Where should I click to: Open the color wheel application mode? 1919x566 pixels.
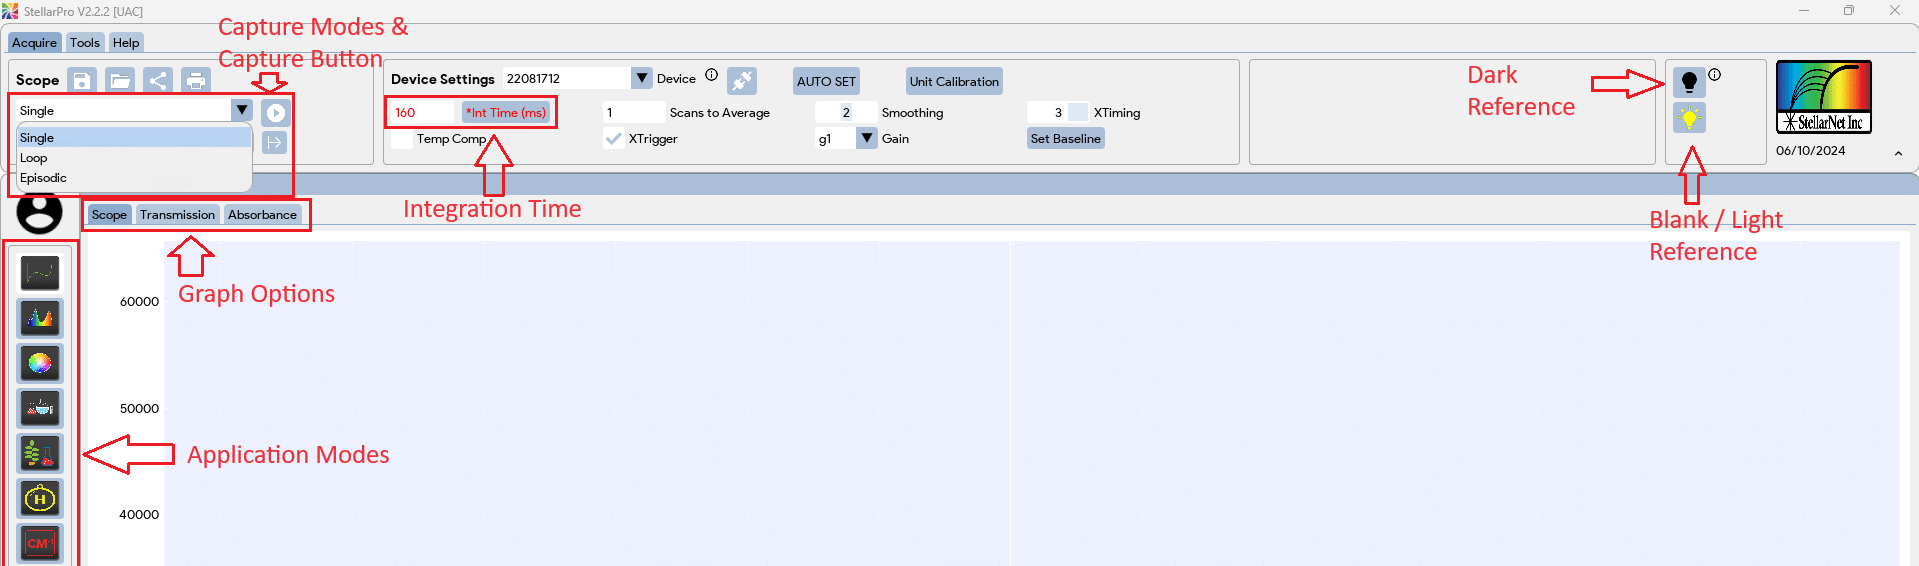pos(40,363)
